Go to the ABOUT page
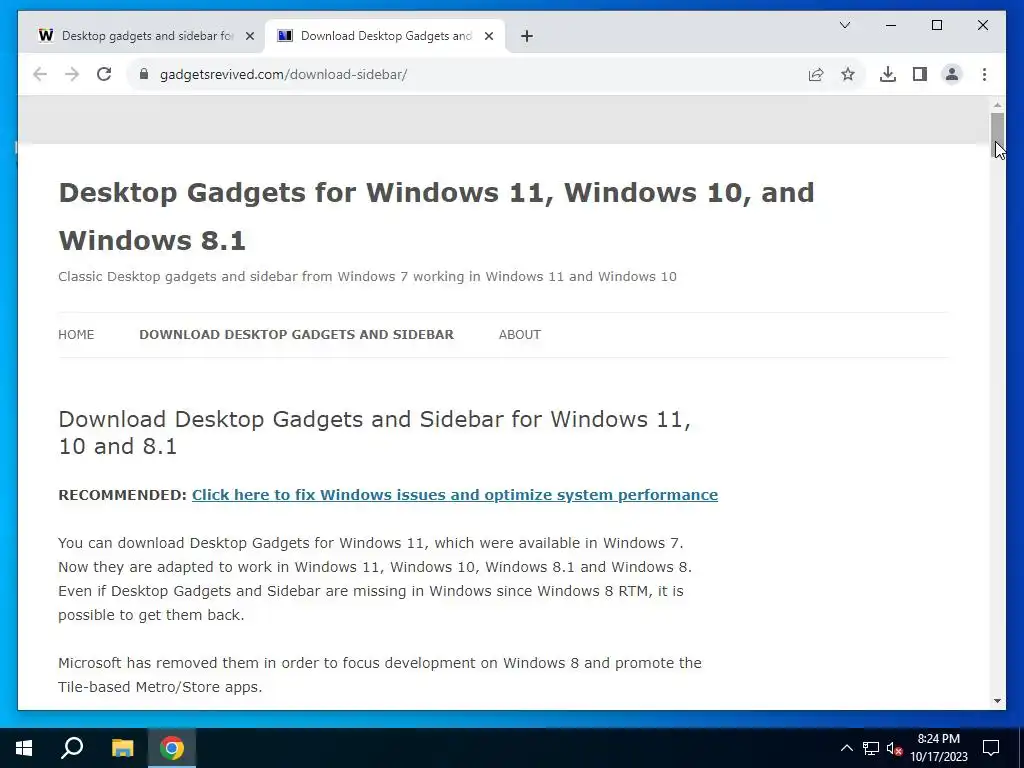Image resolution: width=1024 pixels, height=768 pixels. (x=520, y=334)
